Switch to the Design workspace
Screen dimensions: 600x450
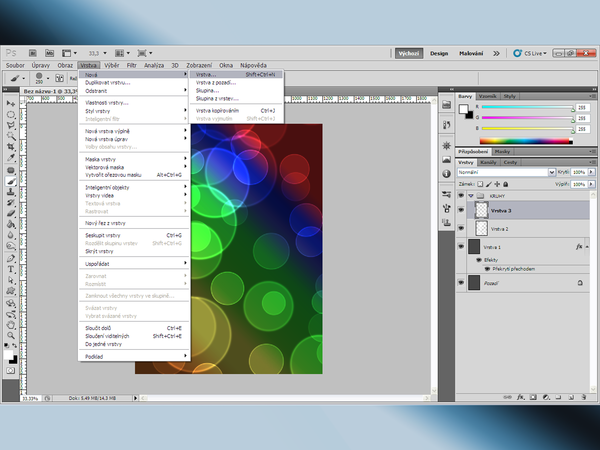[x=440, y=53]
